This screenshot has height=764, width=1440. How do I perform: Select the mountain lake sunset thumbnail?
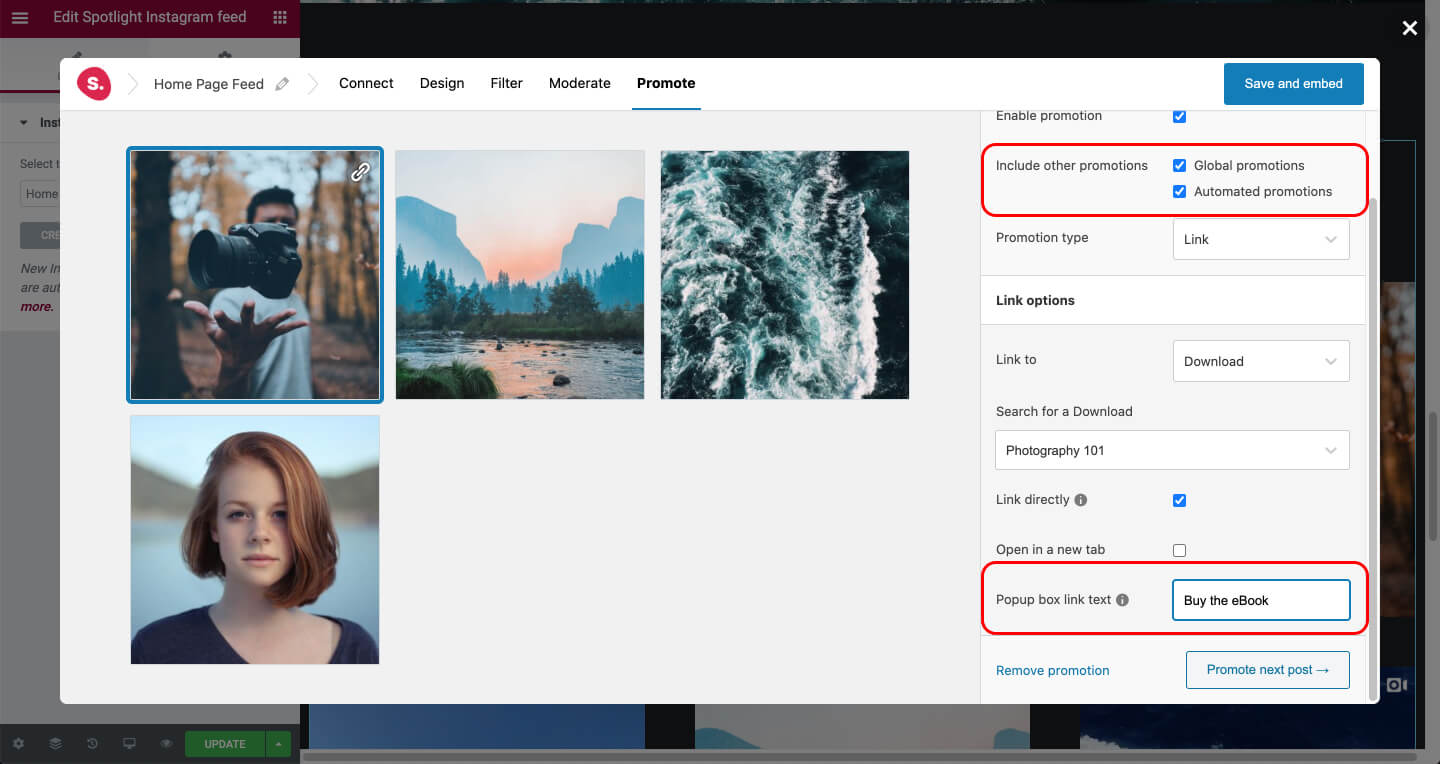[520, 275]
